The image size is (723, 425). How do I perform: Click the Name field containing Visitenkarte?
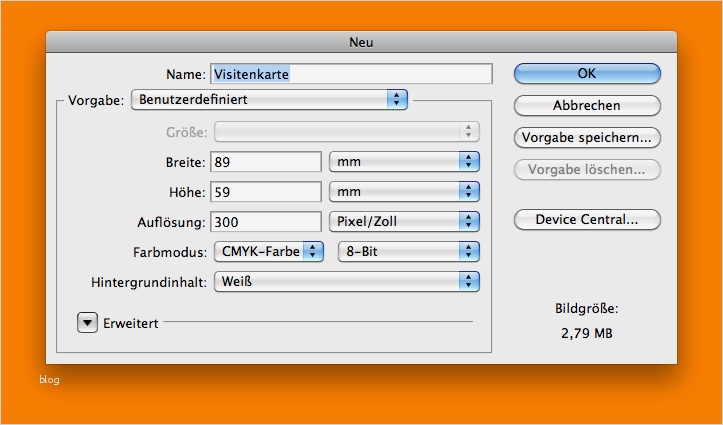(x=351, y=74)
